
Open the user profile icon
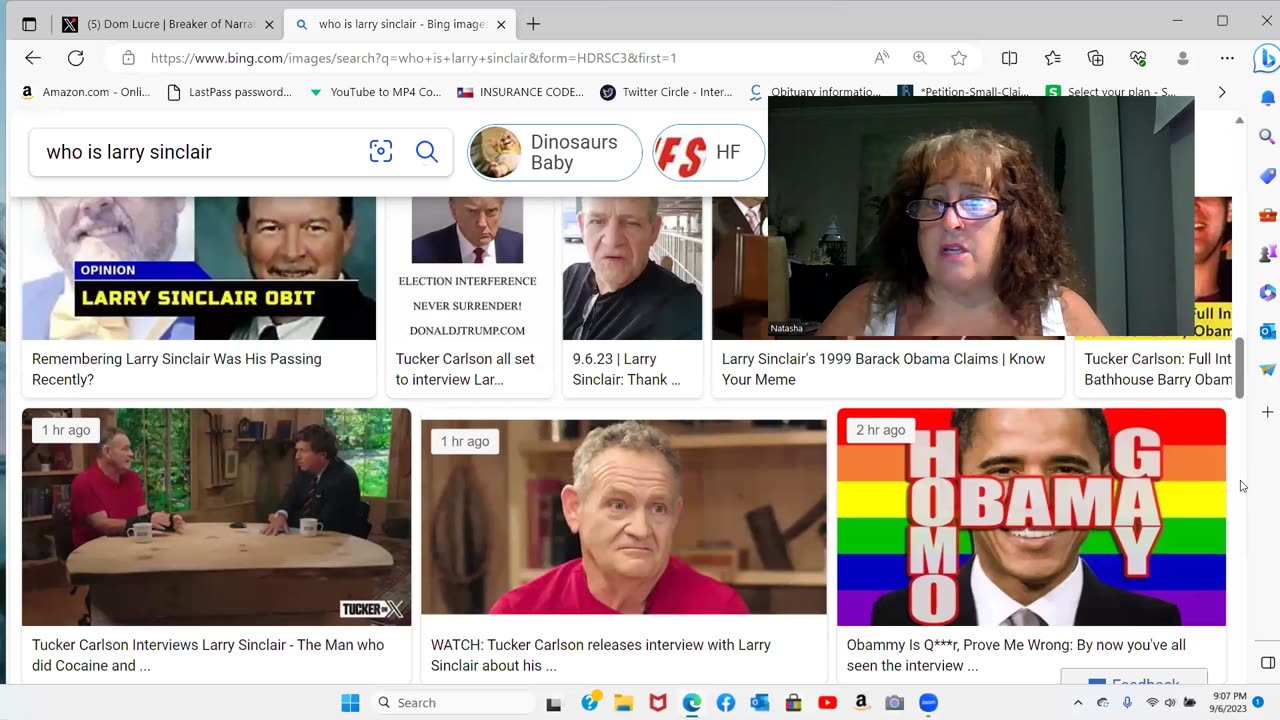point(1183,58)
